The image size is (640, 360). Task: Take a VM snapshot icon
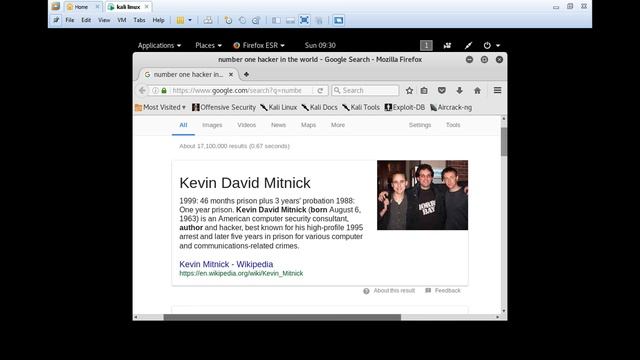coord(228,20)
